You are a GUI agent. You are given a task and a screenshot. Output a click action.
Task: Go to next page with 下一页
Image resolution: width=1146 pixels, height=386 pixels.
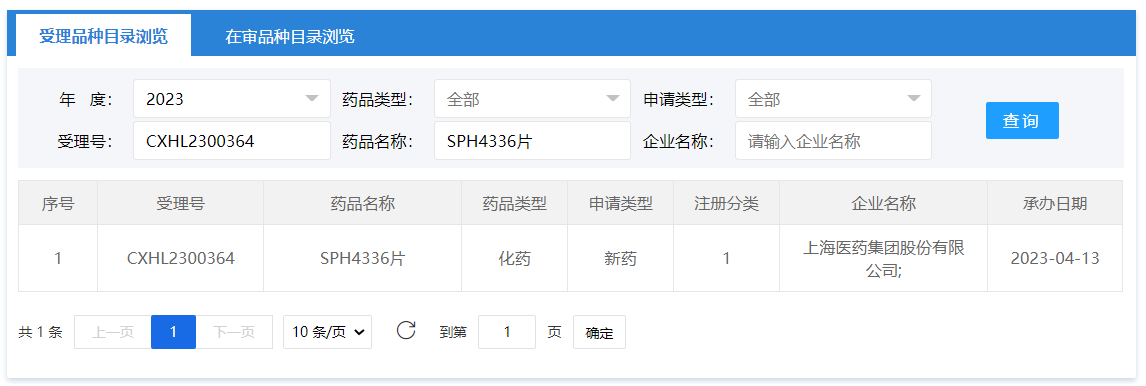tap(234, 332)
